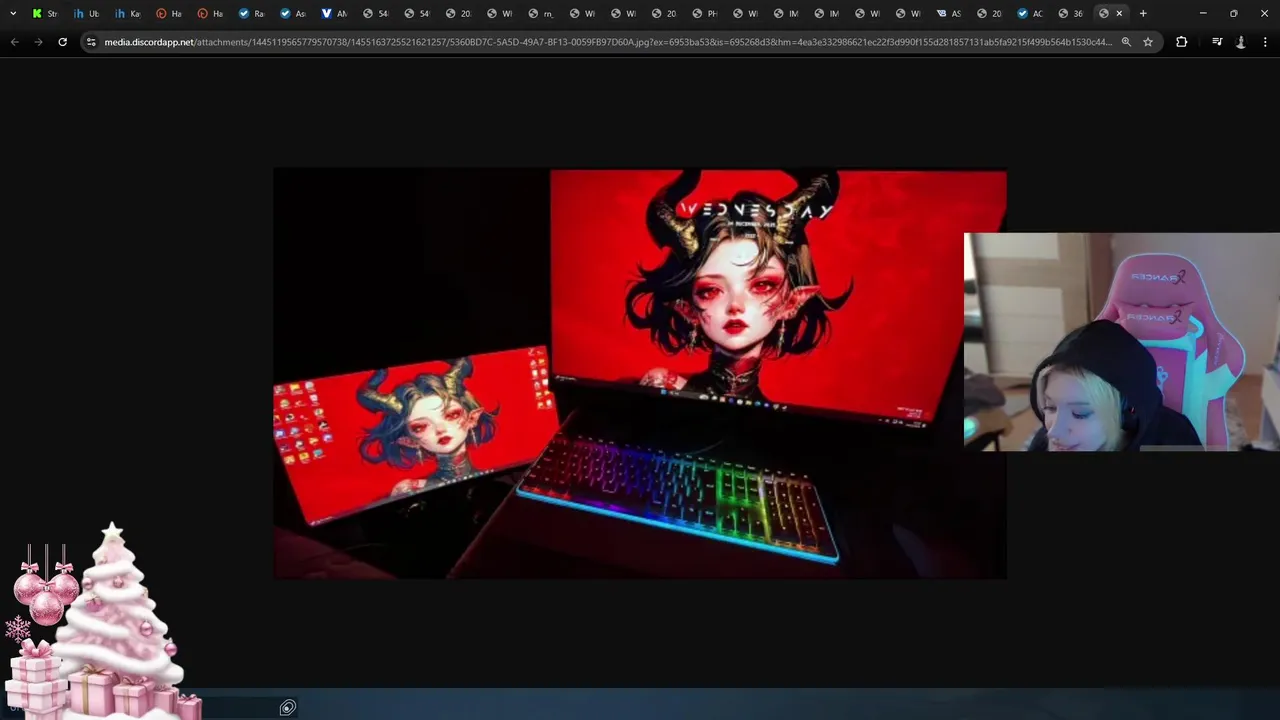Switch to the 'Ka' tab
Viewport: 1280px width, 720px height.
coord(128,13)
